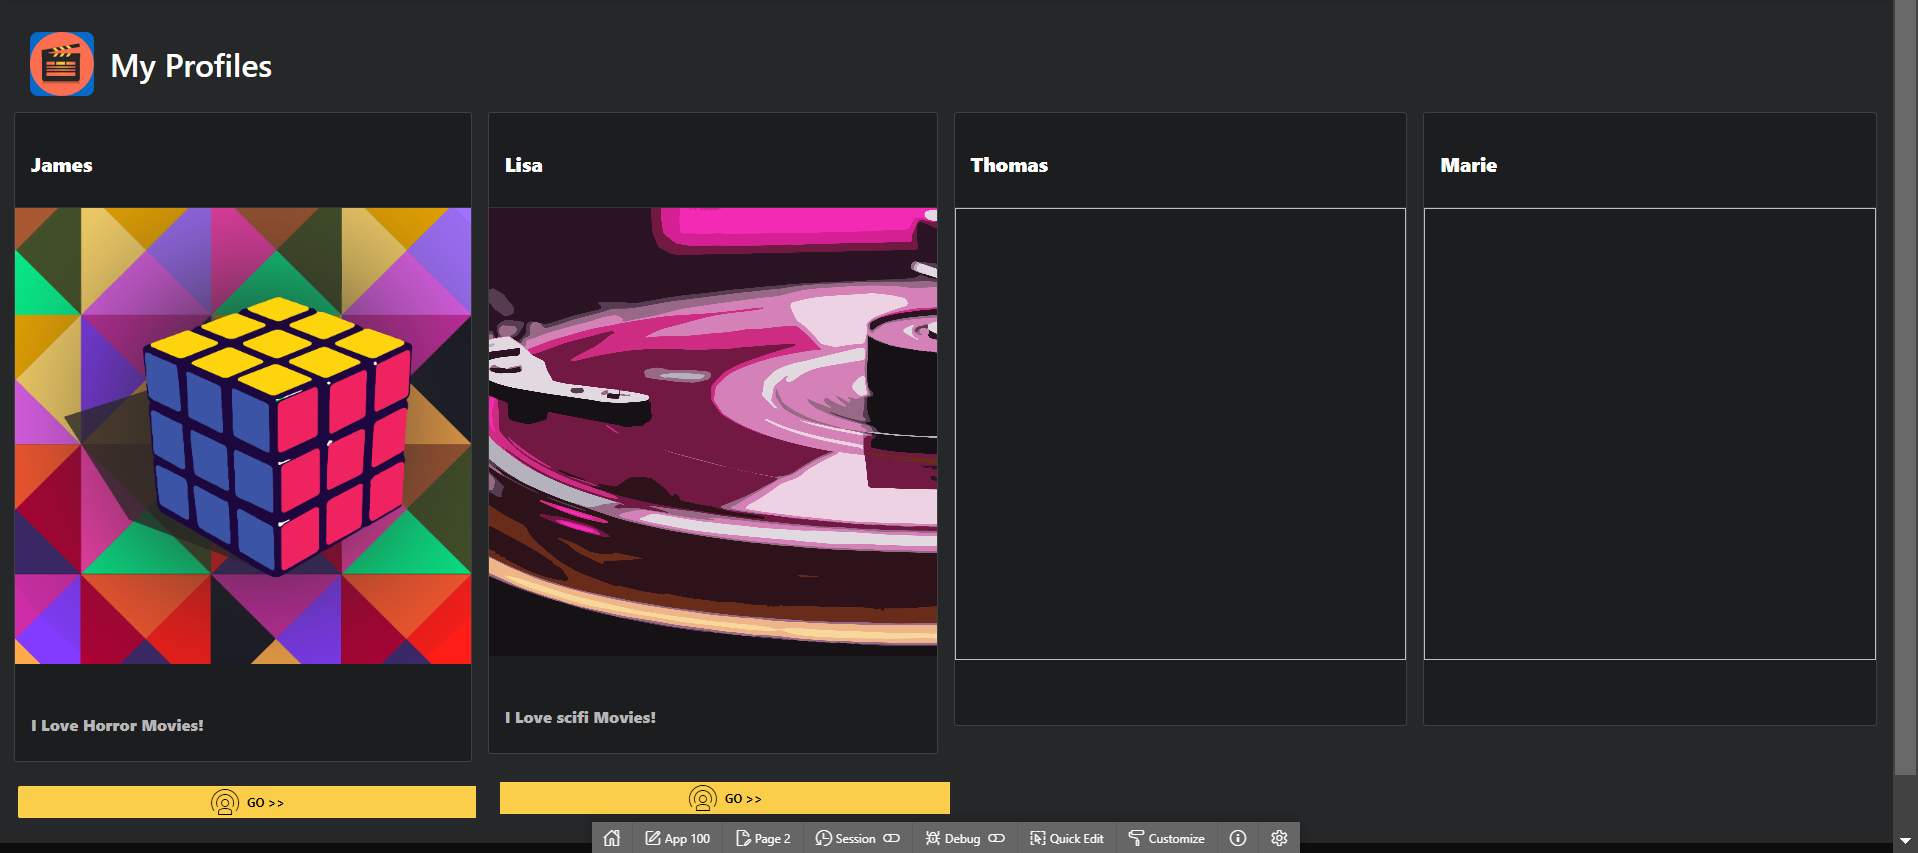Click the Thomas profile name
The height and width of the screenshot is (853, 1918).
(1009, 165)
